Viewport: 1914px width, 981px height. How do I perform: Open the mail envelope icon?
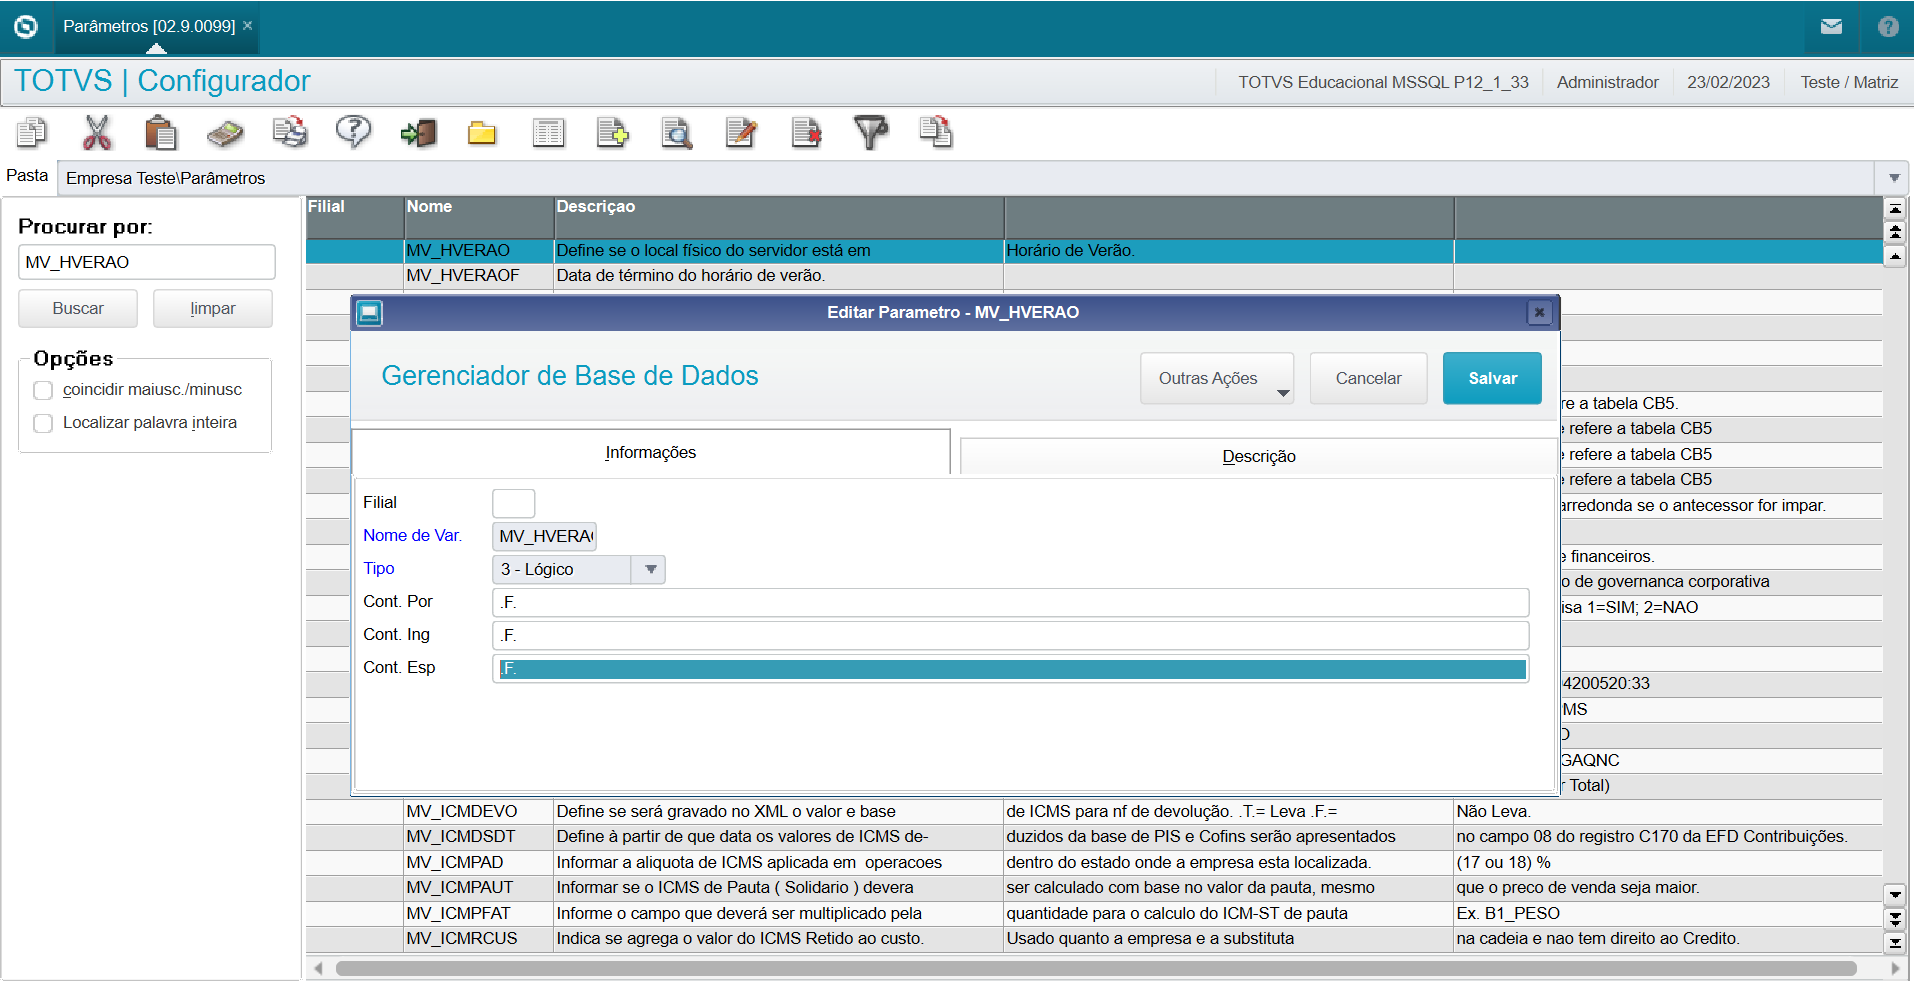(1831, 27)
